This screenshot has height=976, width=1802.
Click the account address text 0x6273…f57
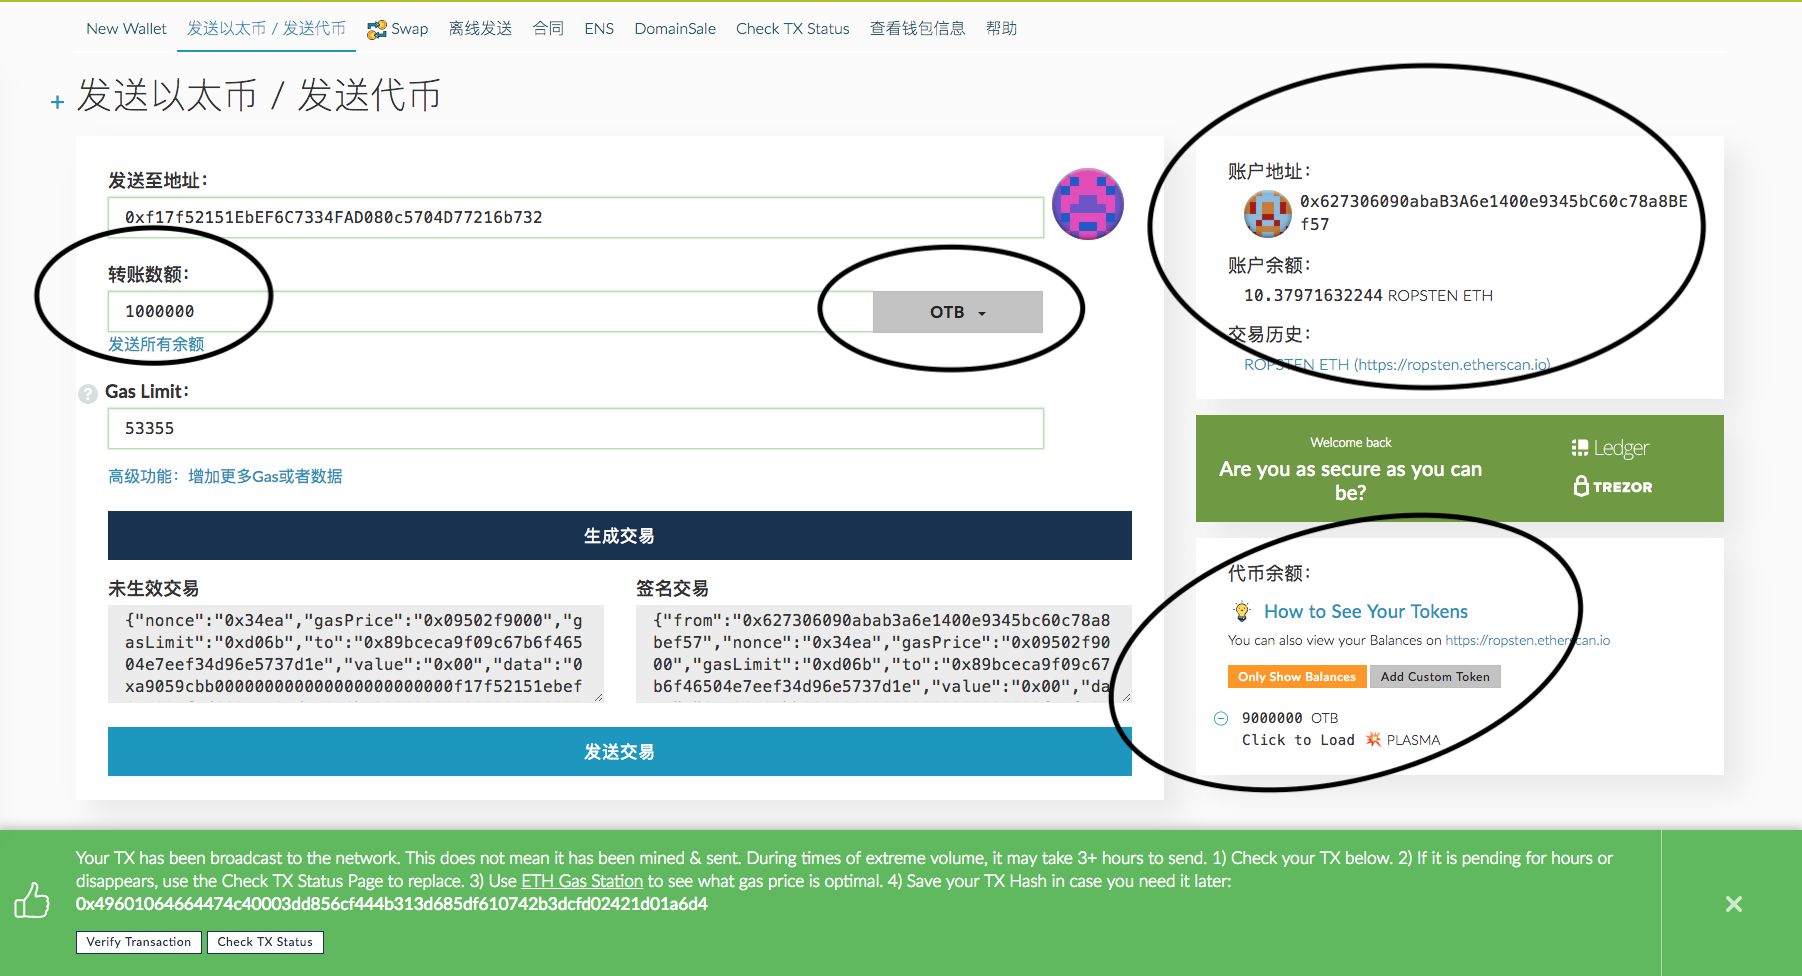pyautogui.click(x=1494, y=213)
